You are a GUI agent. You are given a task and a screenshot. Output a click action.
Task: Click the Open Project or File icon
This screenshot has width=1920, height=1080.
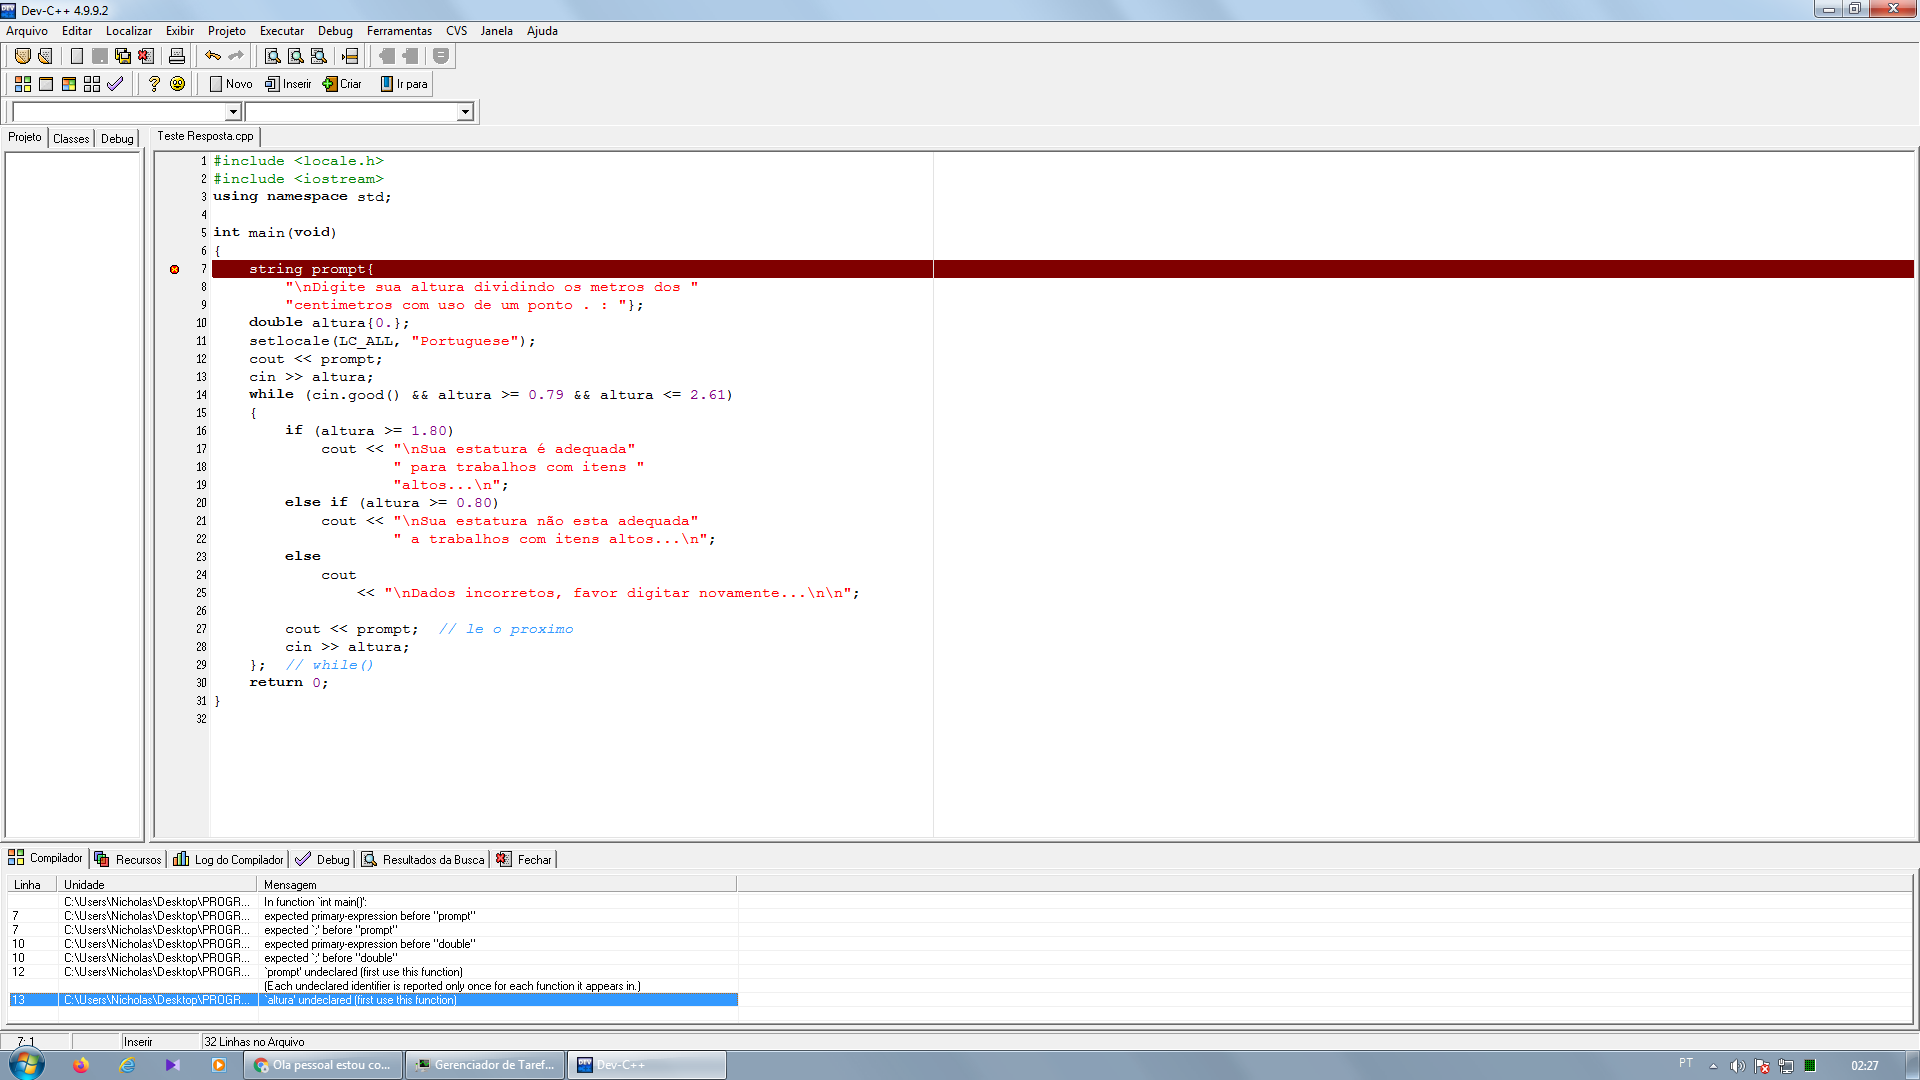45,56
